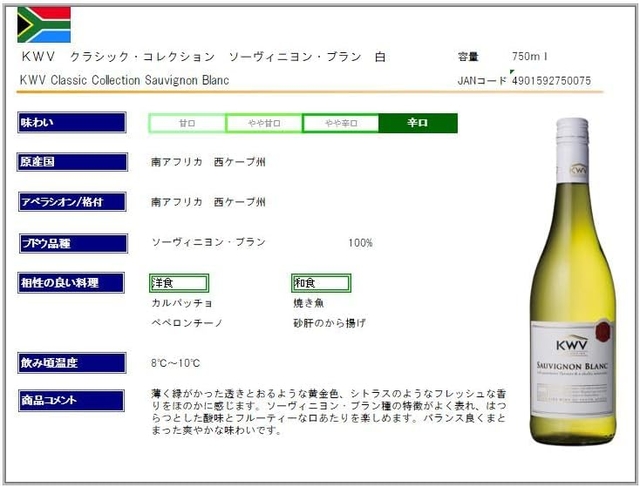Click the カルパッチョ dish text
The image size is (640, 487).
click(x=182, y=303)
